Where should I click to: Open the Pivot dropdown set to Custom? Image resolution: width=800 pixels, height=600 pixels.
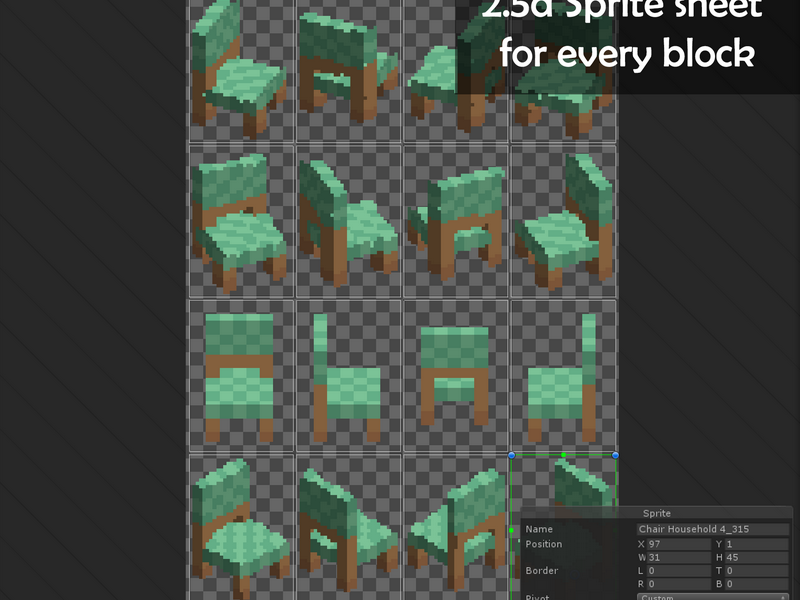pyautogui.click(x=713, y=597)
